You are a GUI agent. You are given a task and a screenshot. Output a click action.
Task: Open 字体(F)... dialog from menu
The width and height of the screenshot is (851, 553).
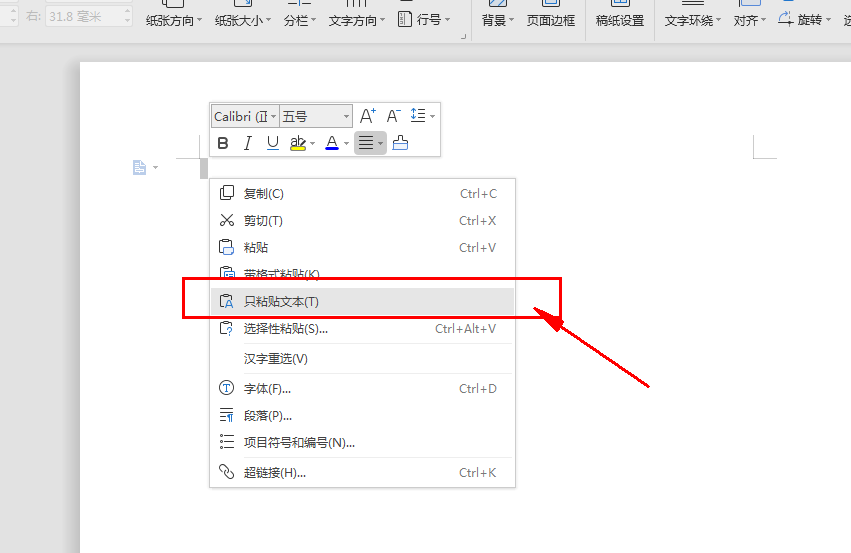click(362, 389)
